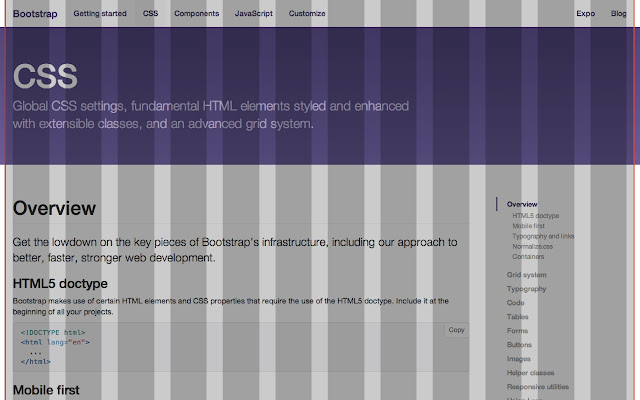Visit the Expo link in navbar
Viewport: 640px width, 400px height.
[x=585, y=13]
